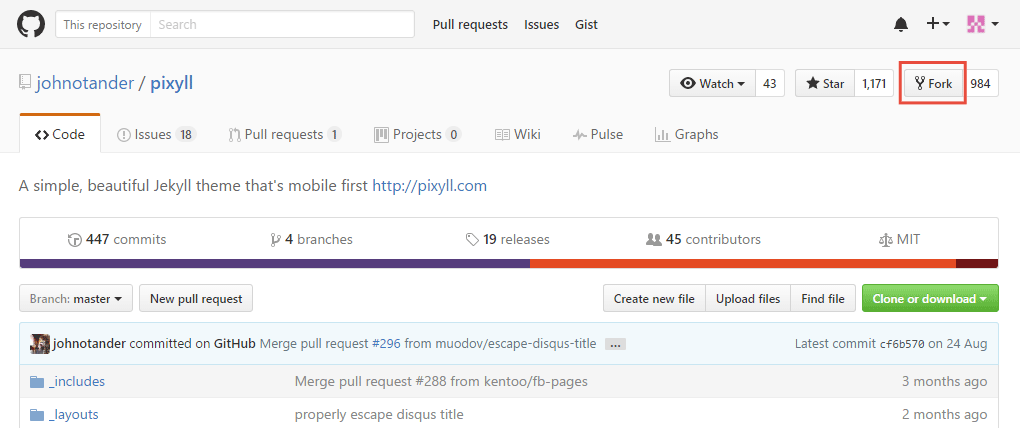This screenshot has height=428, width=1020.
Task: Open johnotander commit author link
Action: click(x=89, y=343)
